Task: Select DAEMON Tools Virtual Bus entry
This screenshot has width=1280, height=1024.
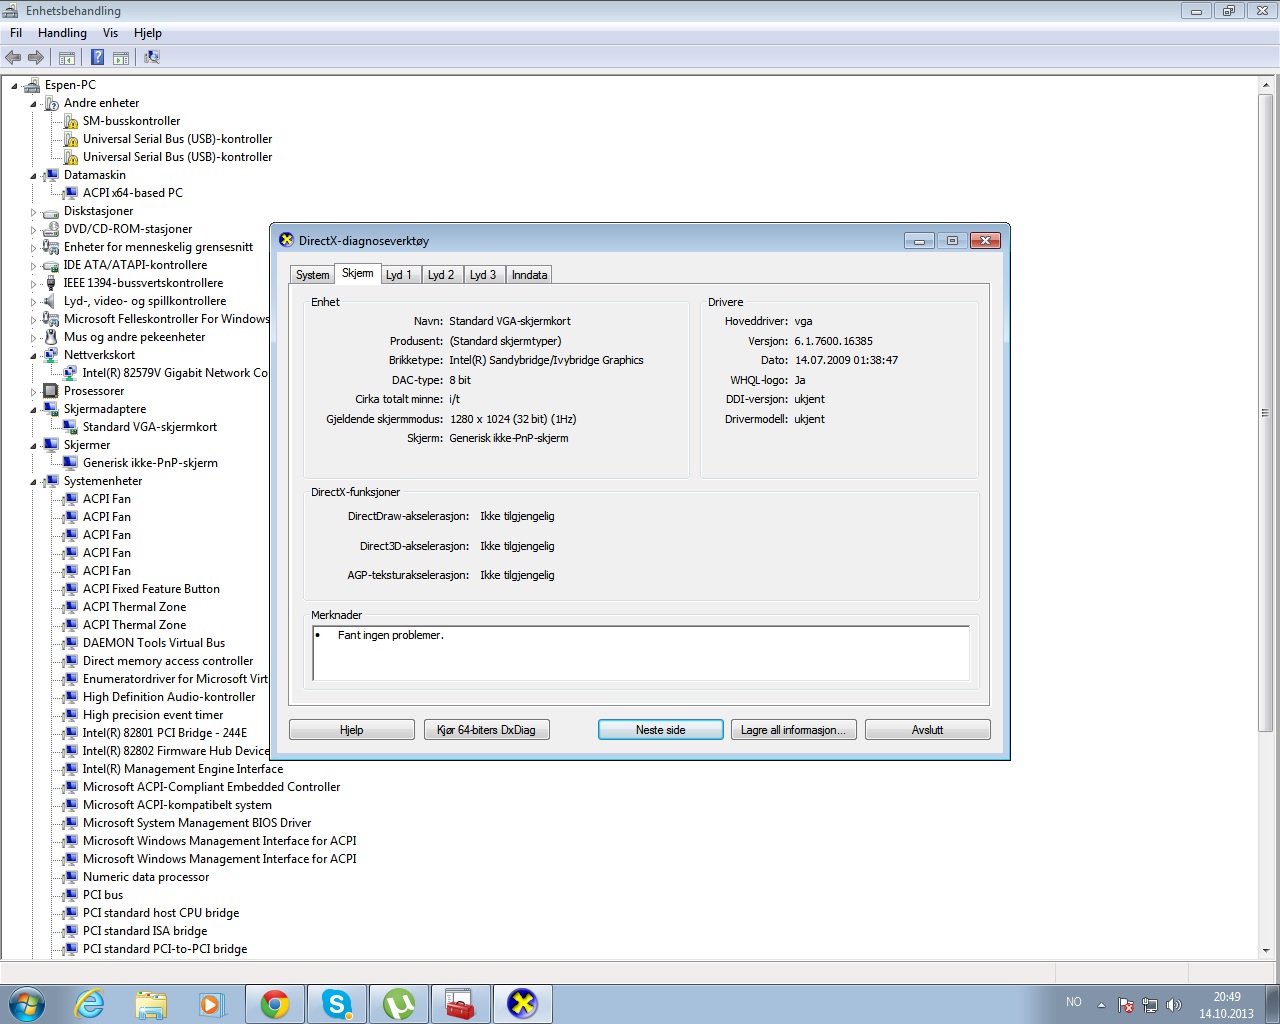Action: [x=154, y=643]
